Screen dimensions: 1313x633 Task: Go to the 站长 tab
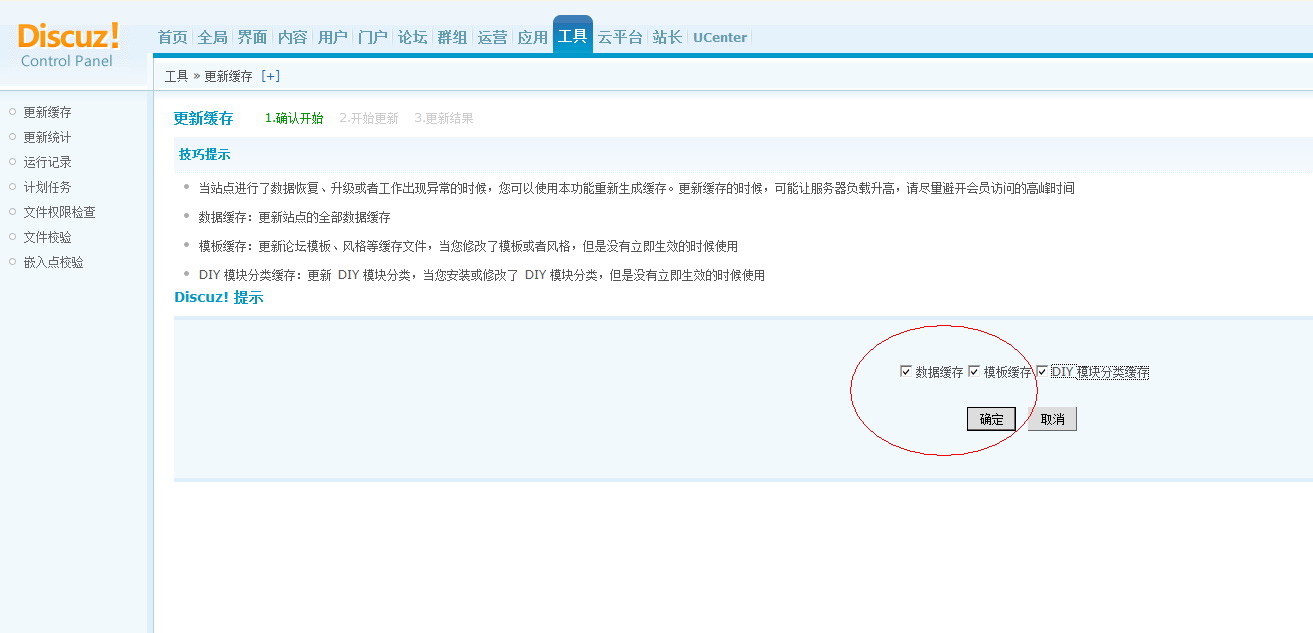tap(667, 37)
